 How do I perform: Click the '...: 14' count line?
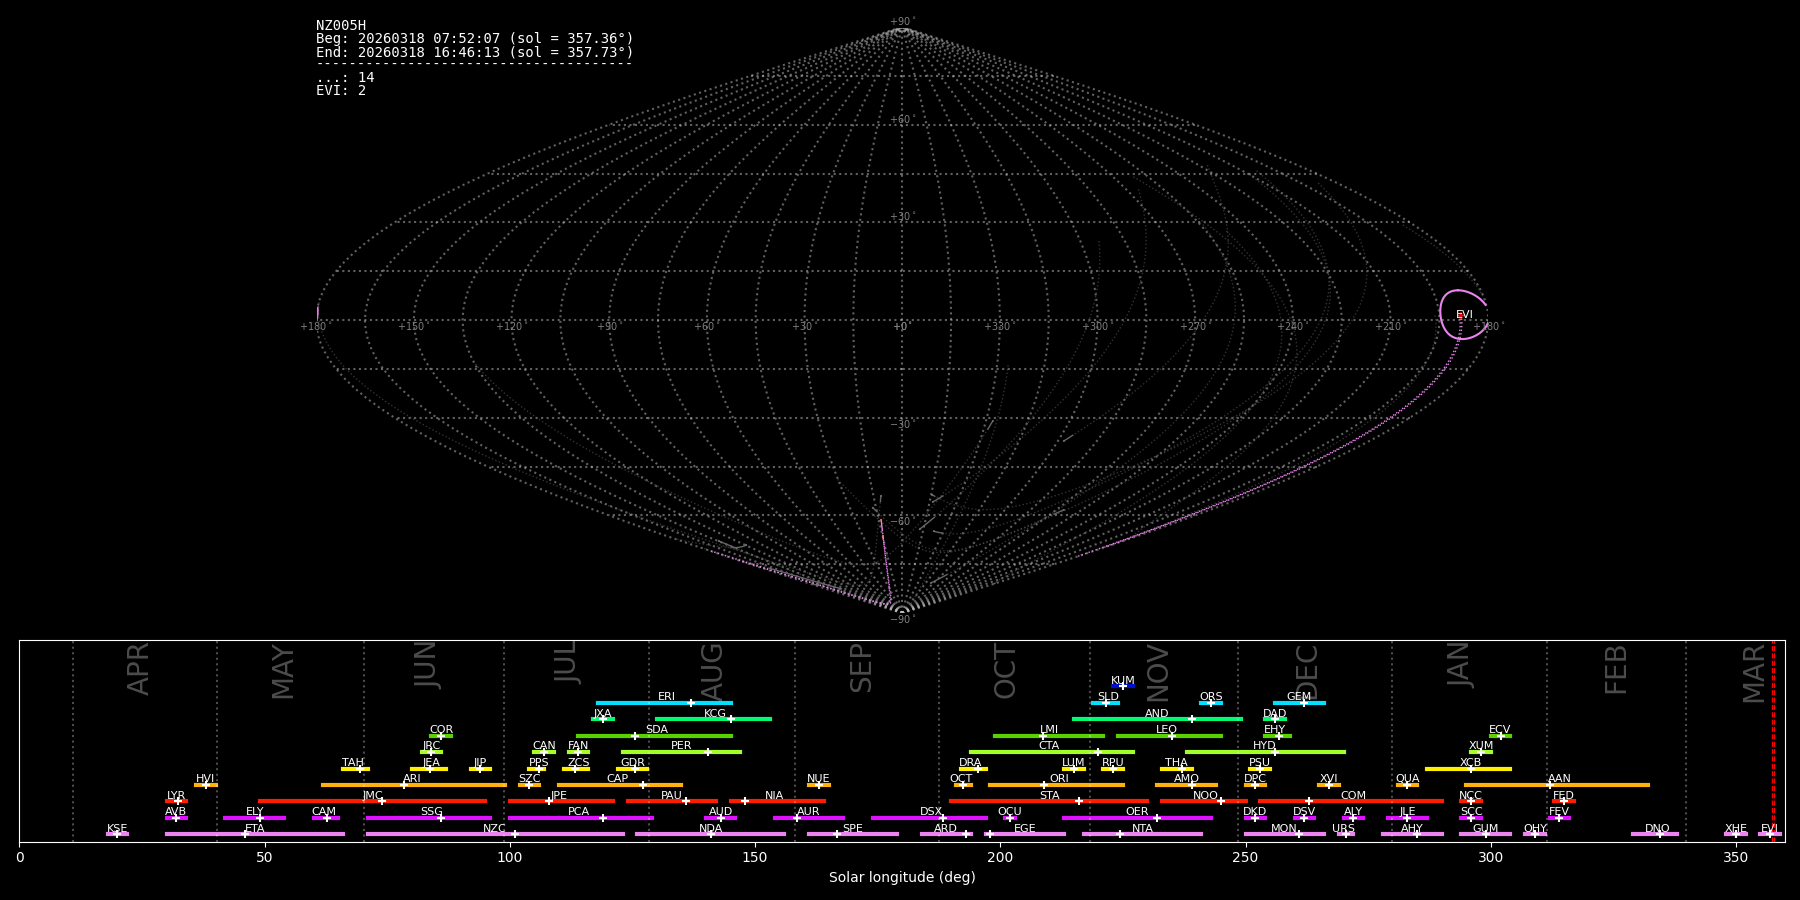tap(345, 78)
